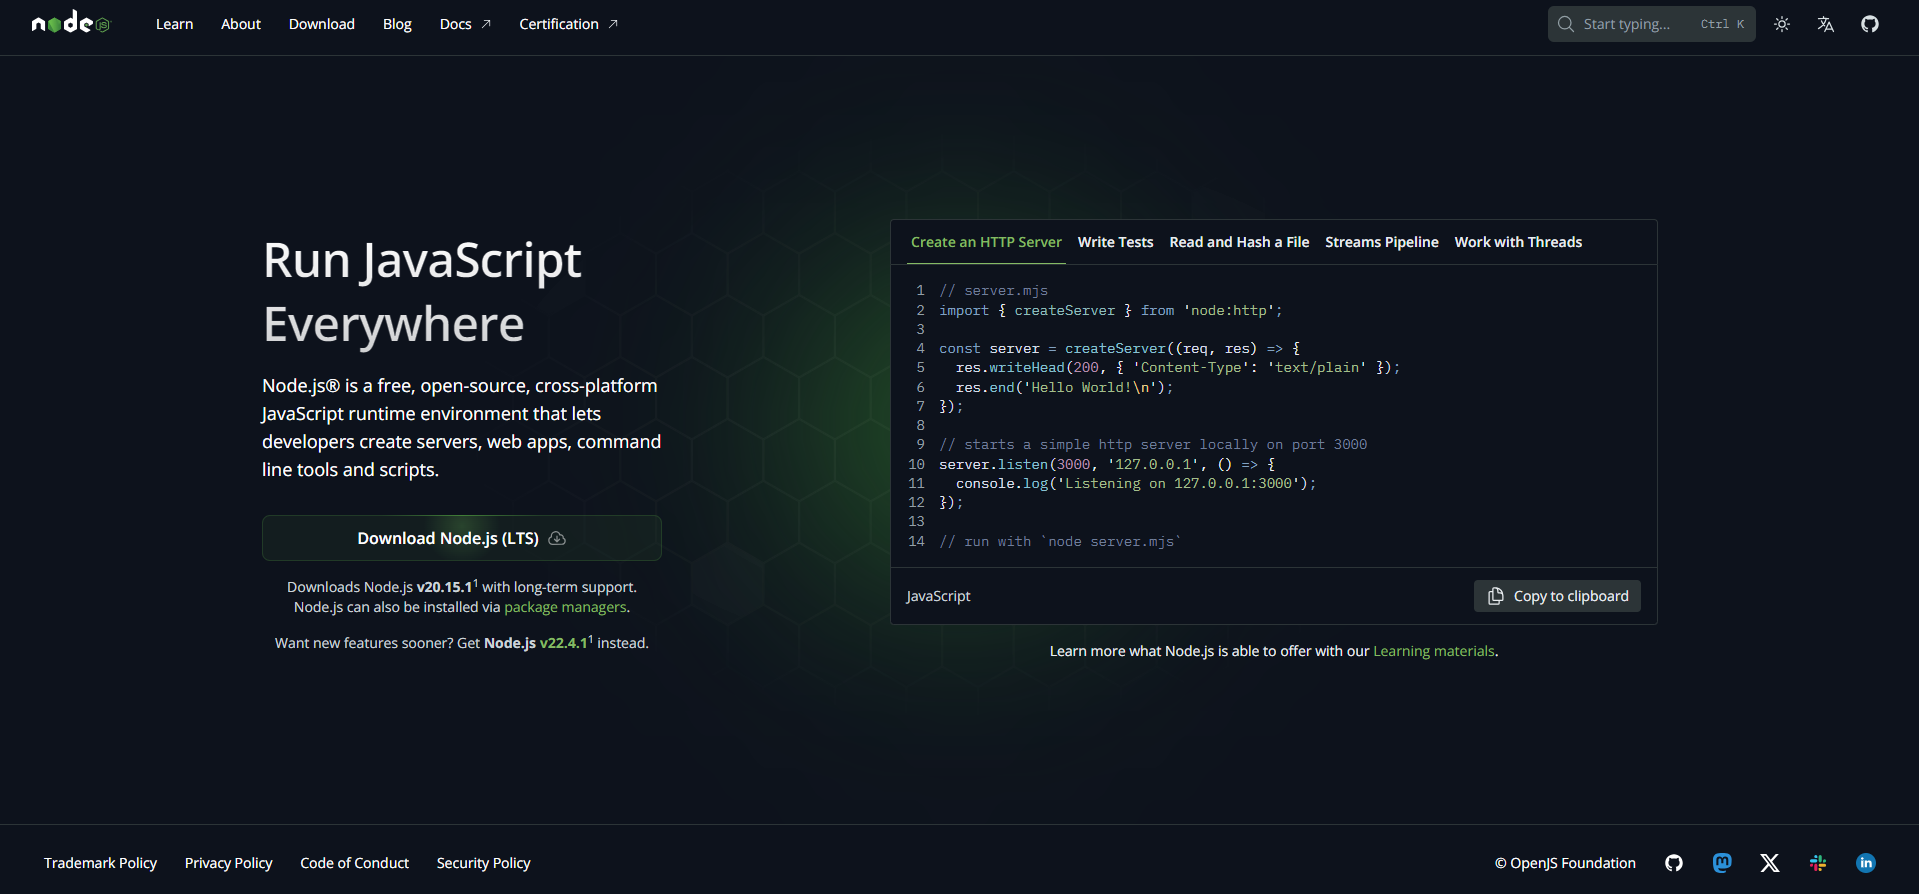Viewport: 1919px width, 894px height.
Task: Click the Run JavaScript Everywhere heading
Action: coord(422,292)
